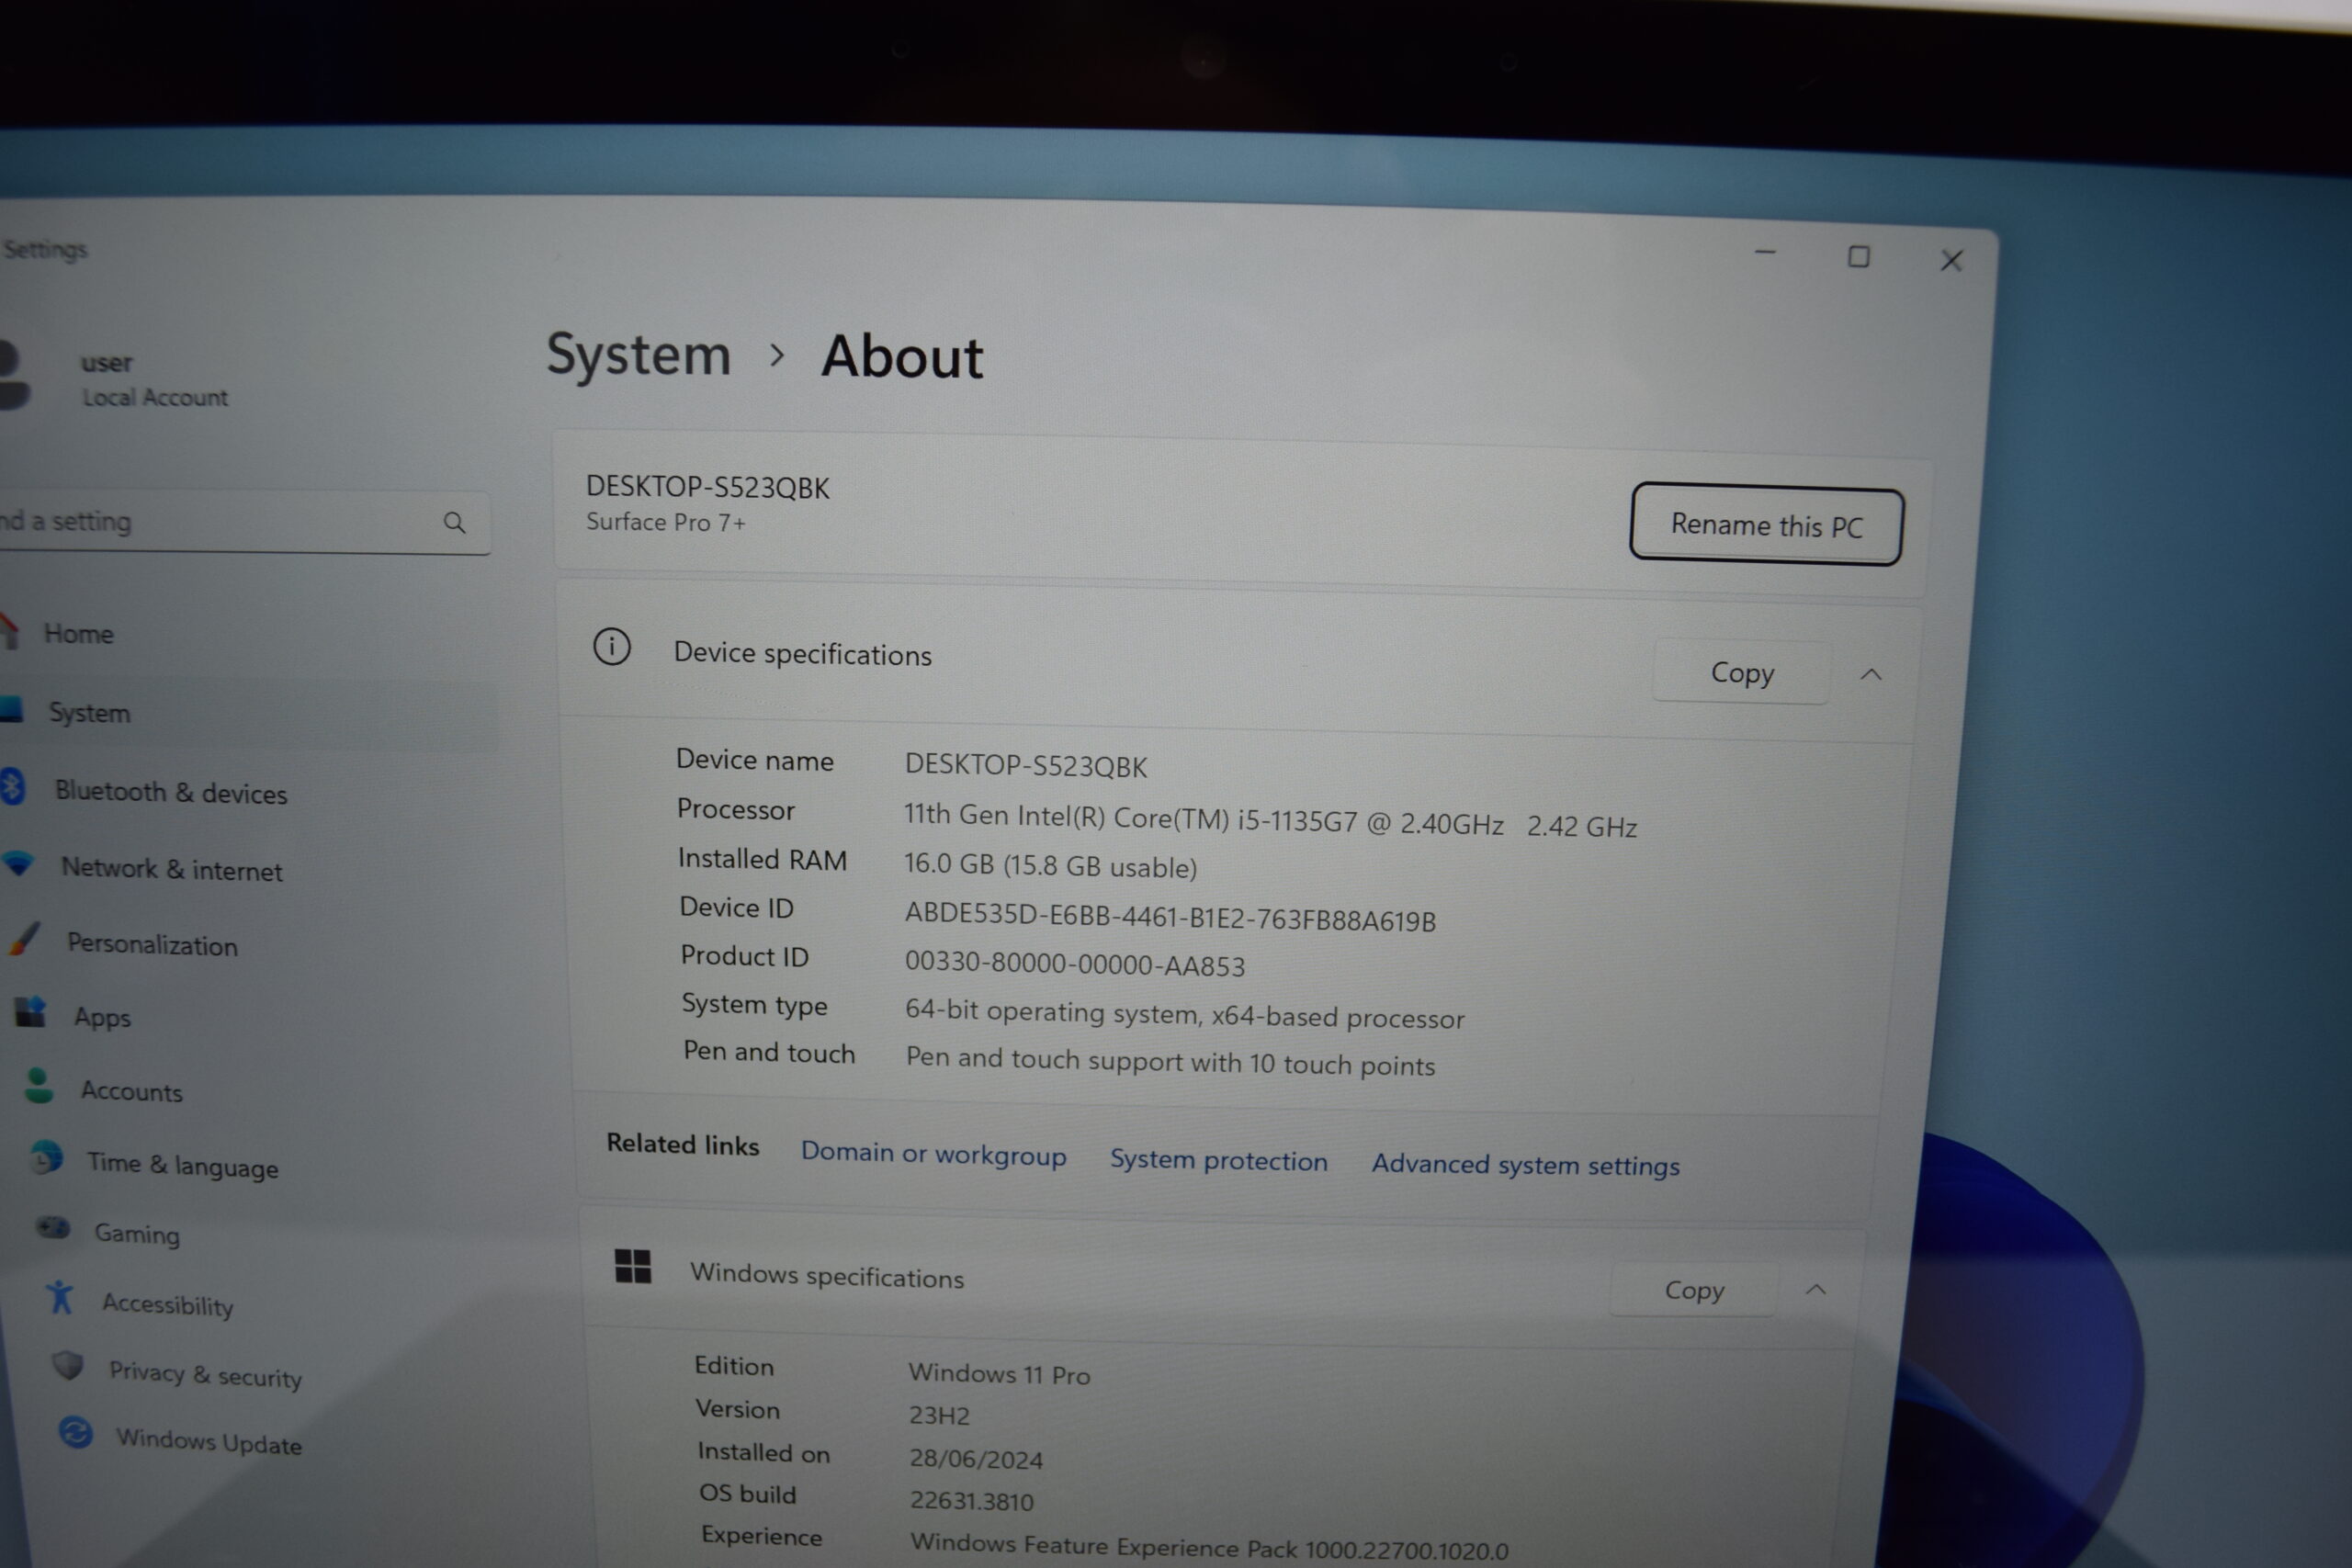Close the Settings window
The image size is (2352, 1568).
(x=1951, y=260)
